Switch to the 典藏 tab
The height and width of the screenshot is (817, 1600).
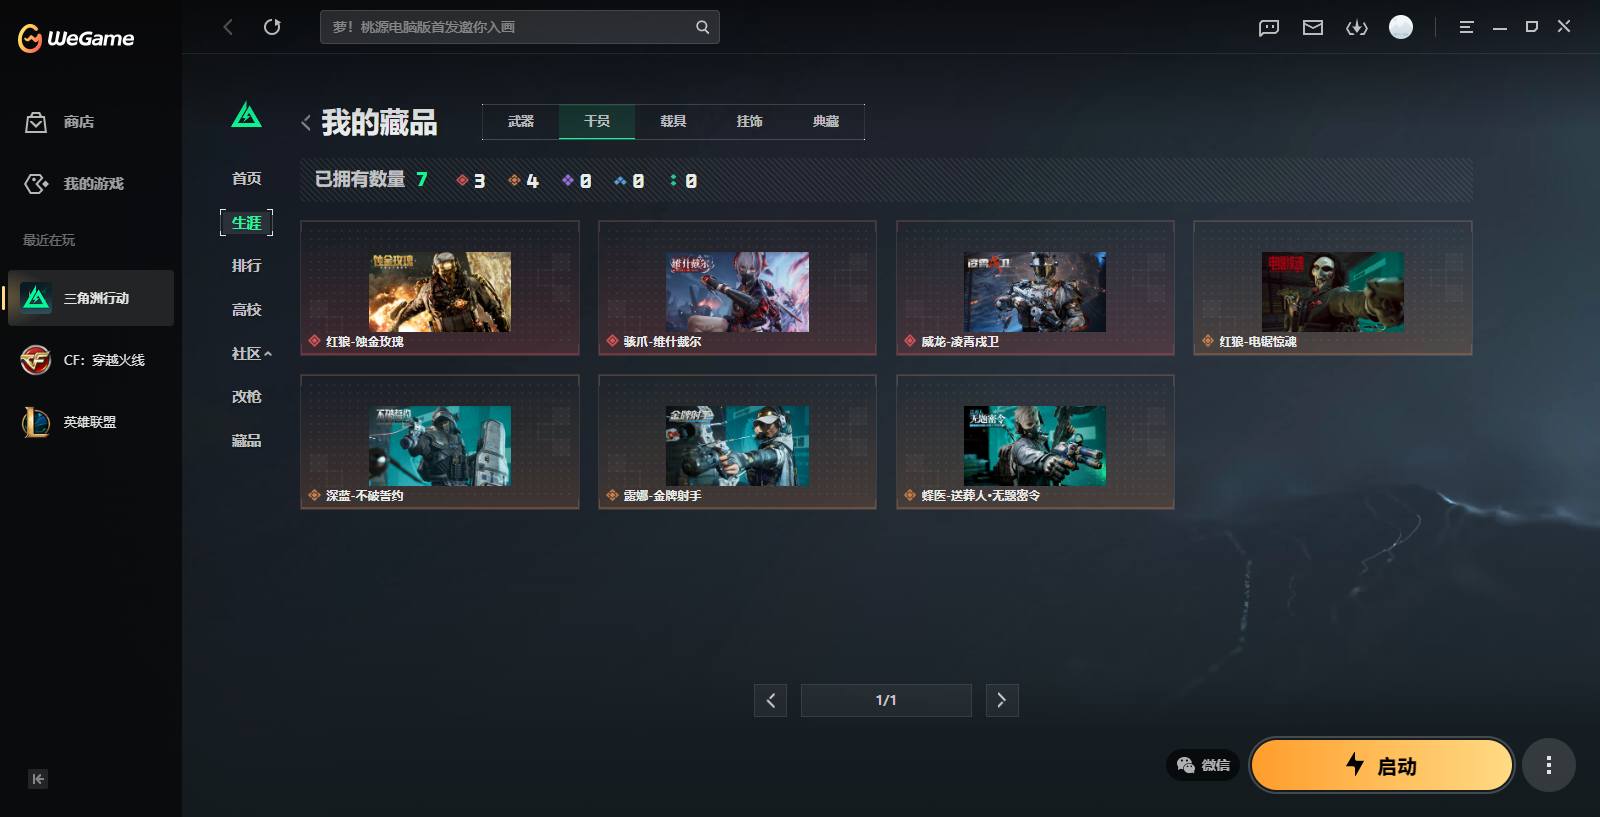pos(826,121)
